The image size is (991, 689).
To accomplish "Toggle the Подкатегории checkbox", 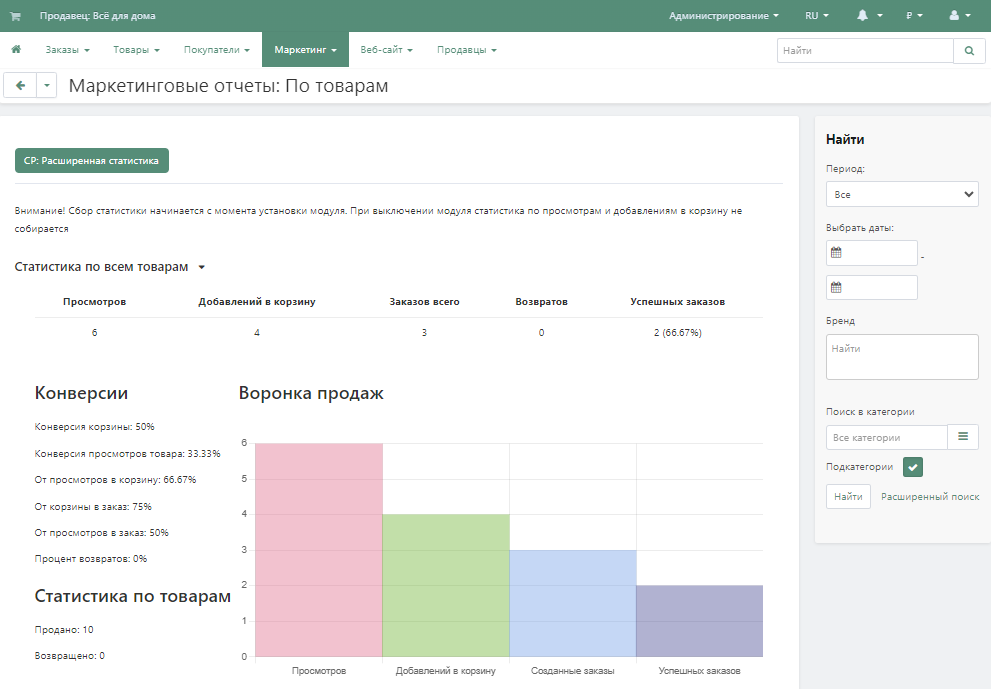I will tap(912, 467).
